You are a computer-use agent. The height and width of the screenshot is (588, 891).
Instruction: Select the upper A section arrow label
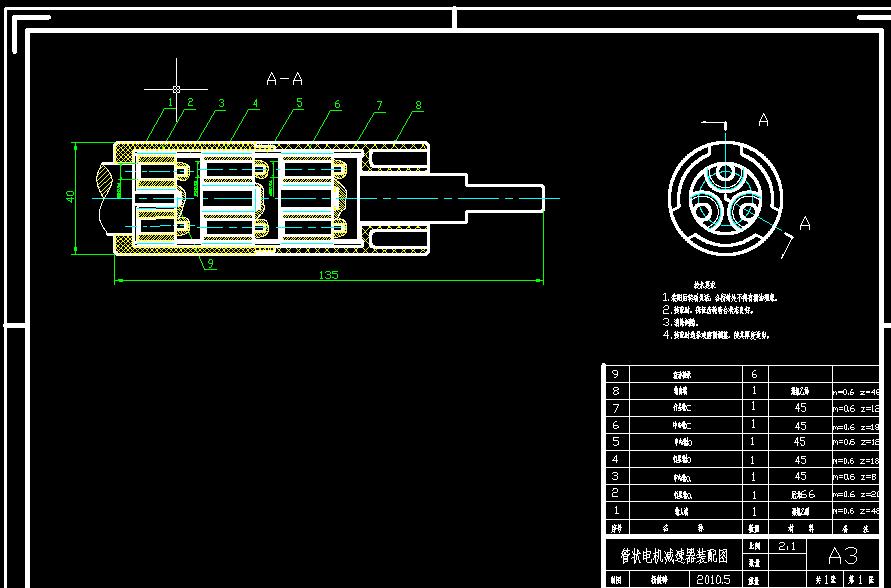(763, 120)
